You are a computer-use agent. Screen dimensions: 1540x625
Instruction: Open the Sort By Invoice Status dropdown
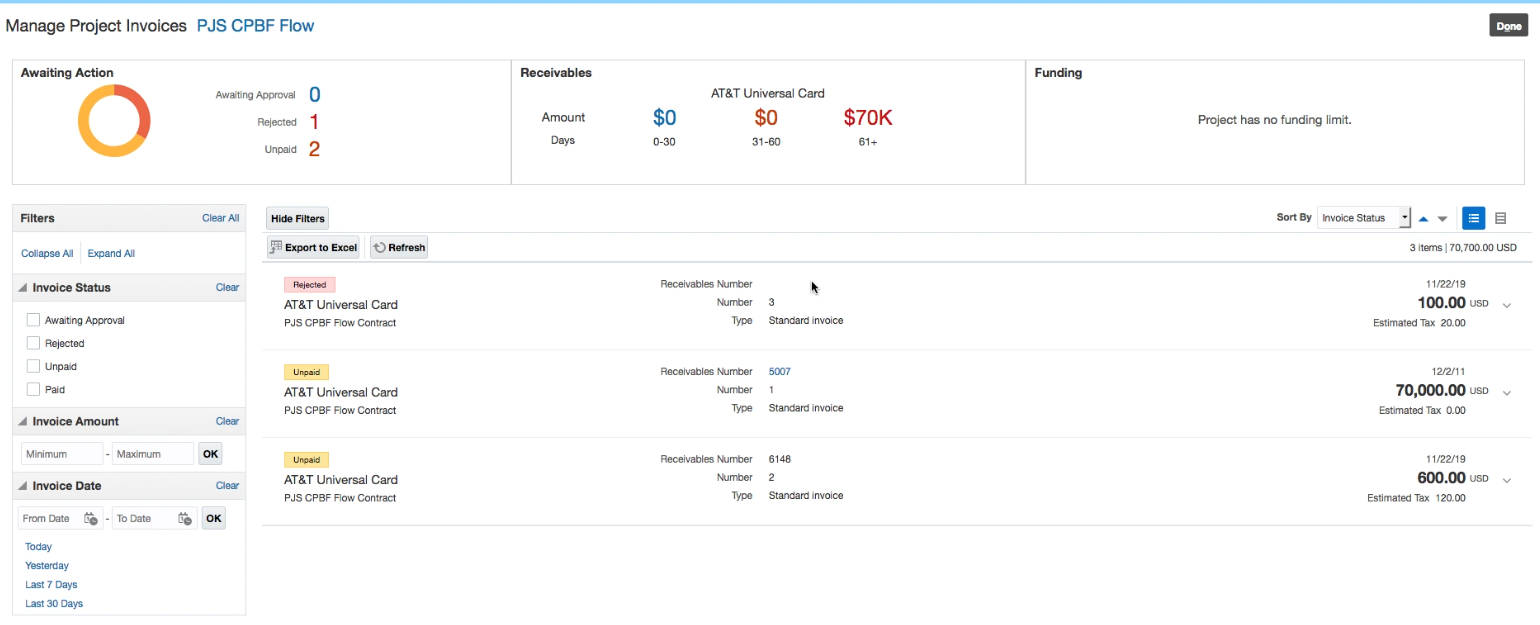tap(1364, 218)
